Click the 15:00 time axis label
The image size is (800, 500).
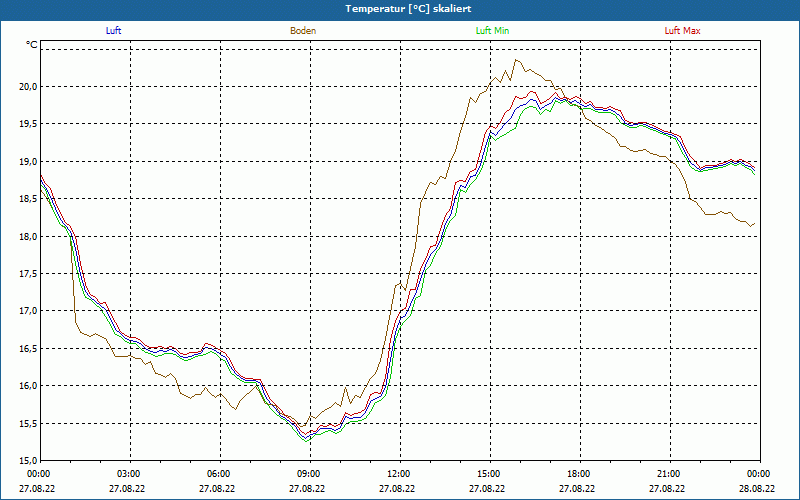pos(489,474)
